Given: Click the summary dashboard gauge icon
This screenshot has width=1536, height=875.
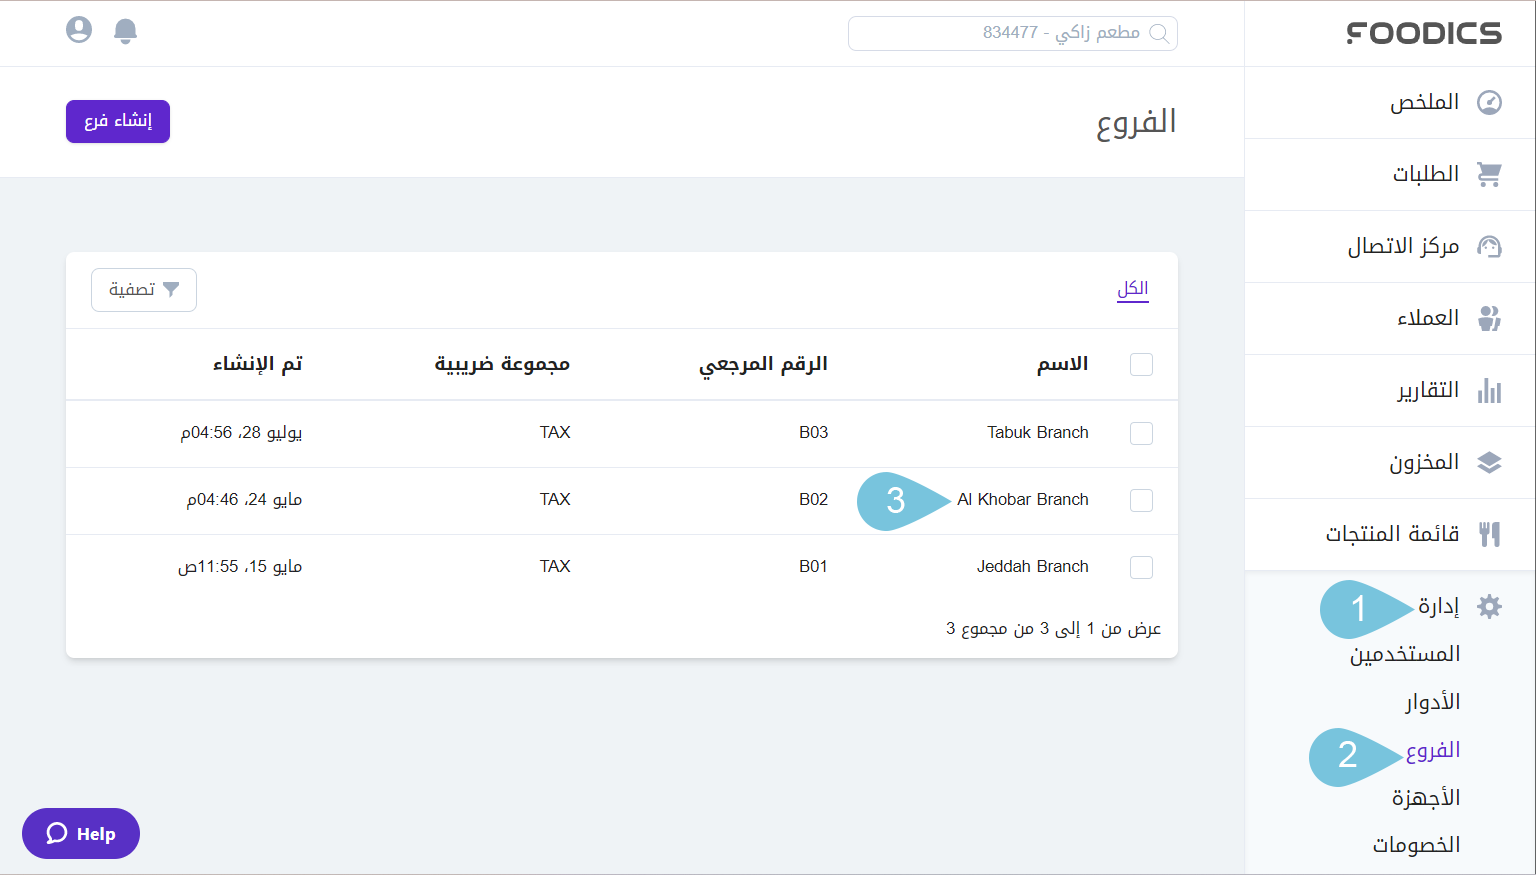Looking at the screenshot, I should pos(1489,103).
